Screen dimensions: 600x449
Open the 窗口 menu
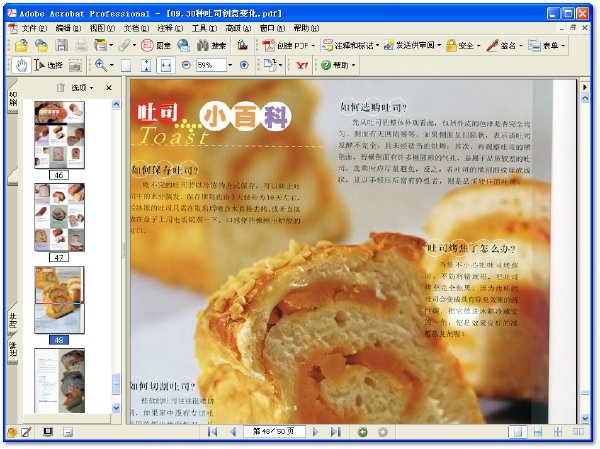coord(272,28)
